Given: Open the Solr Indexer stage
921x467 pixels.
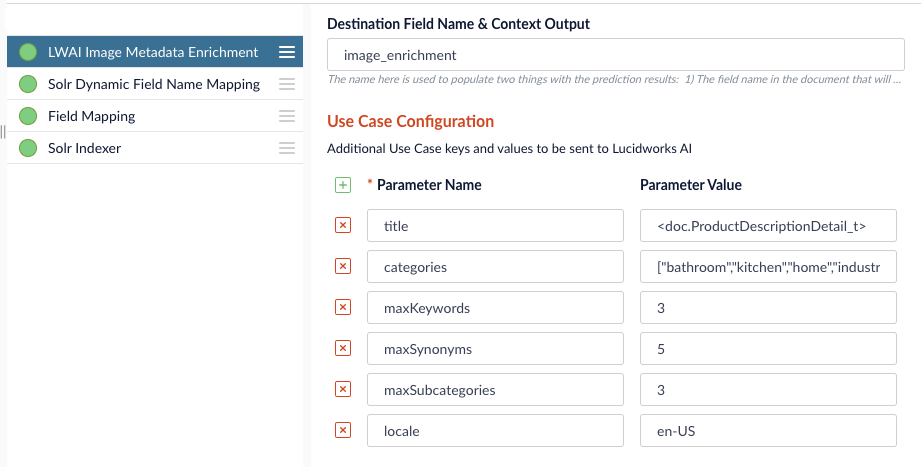Looking at the screenshot, I should [x=154, y=148].
